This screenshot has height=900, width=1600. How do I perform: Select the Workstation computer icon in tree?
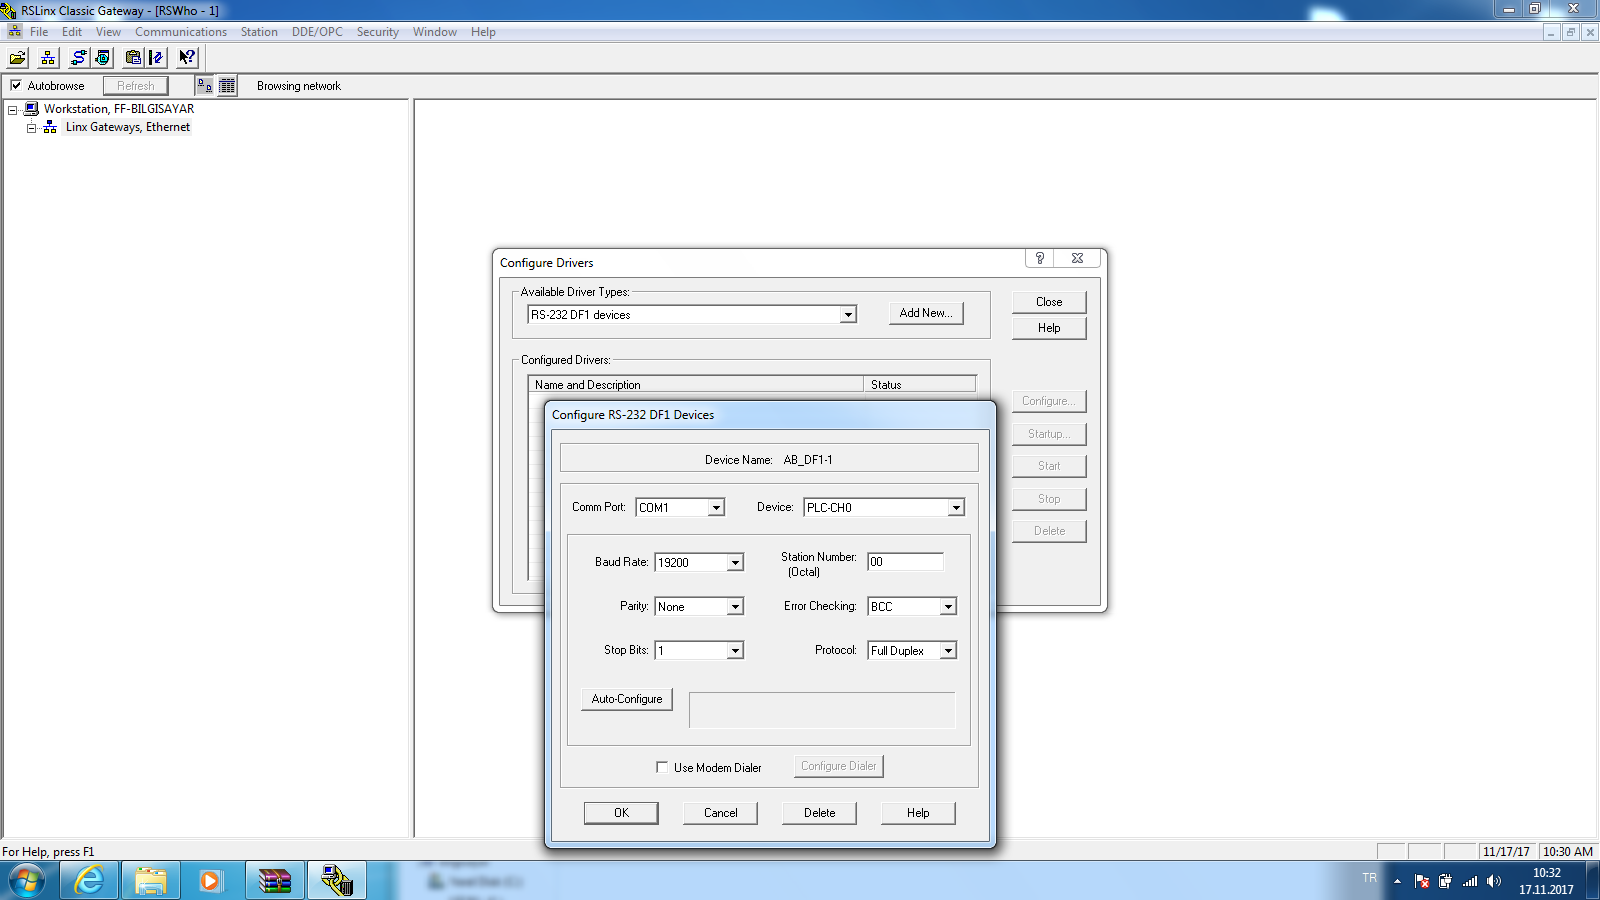[x=31, y=109]
